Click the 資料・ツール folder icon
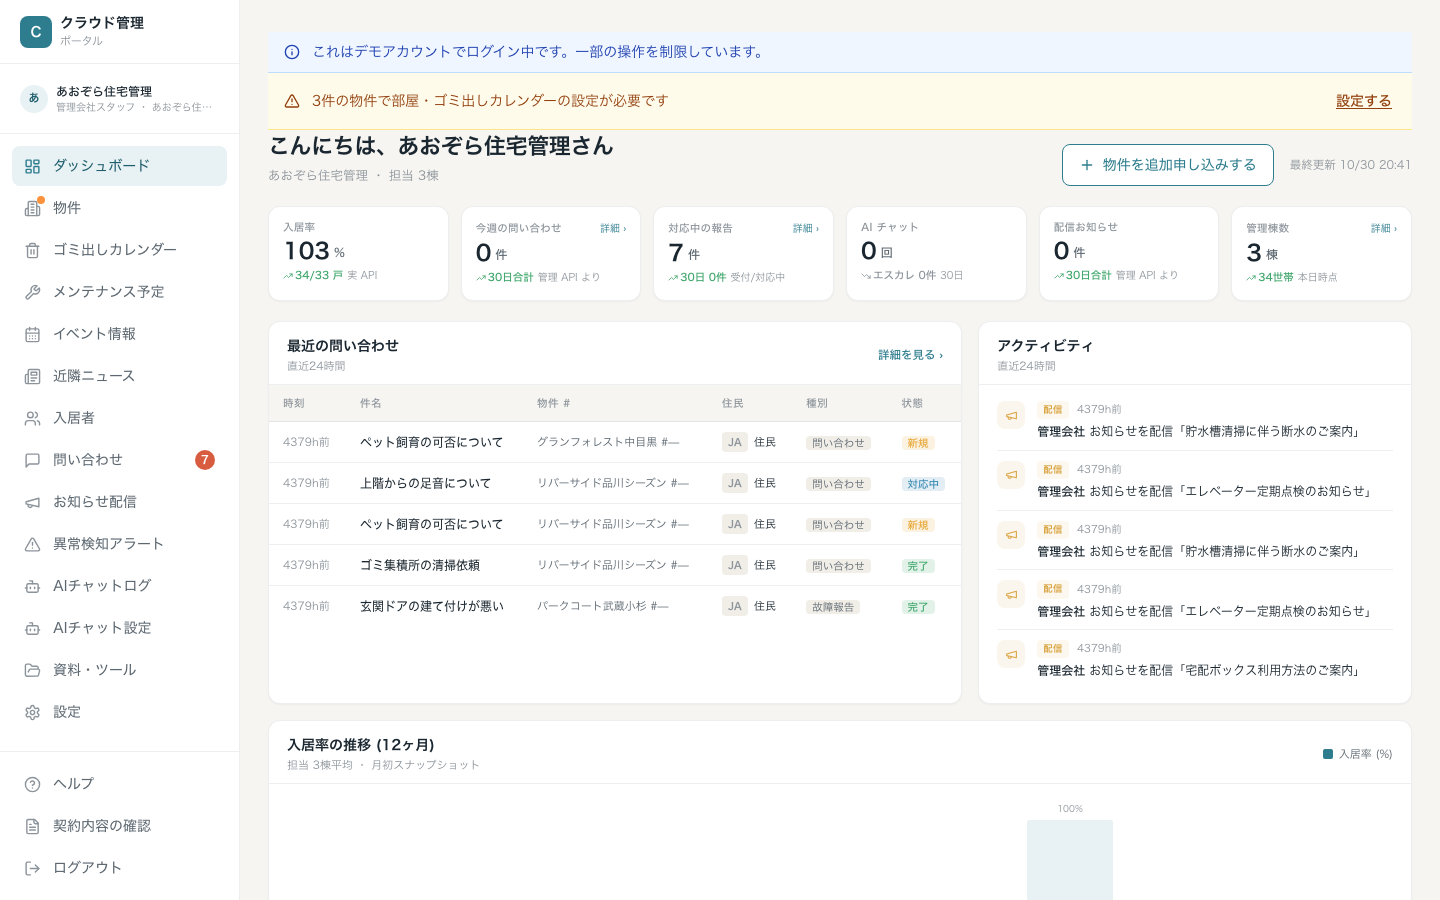Image resolution: width=1440 pixels, height=900 pixels. (33, 670)
